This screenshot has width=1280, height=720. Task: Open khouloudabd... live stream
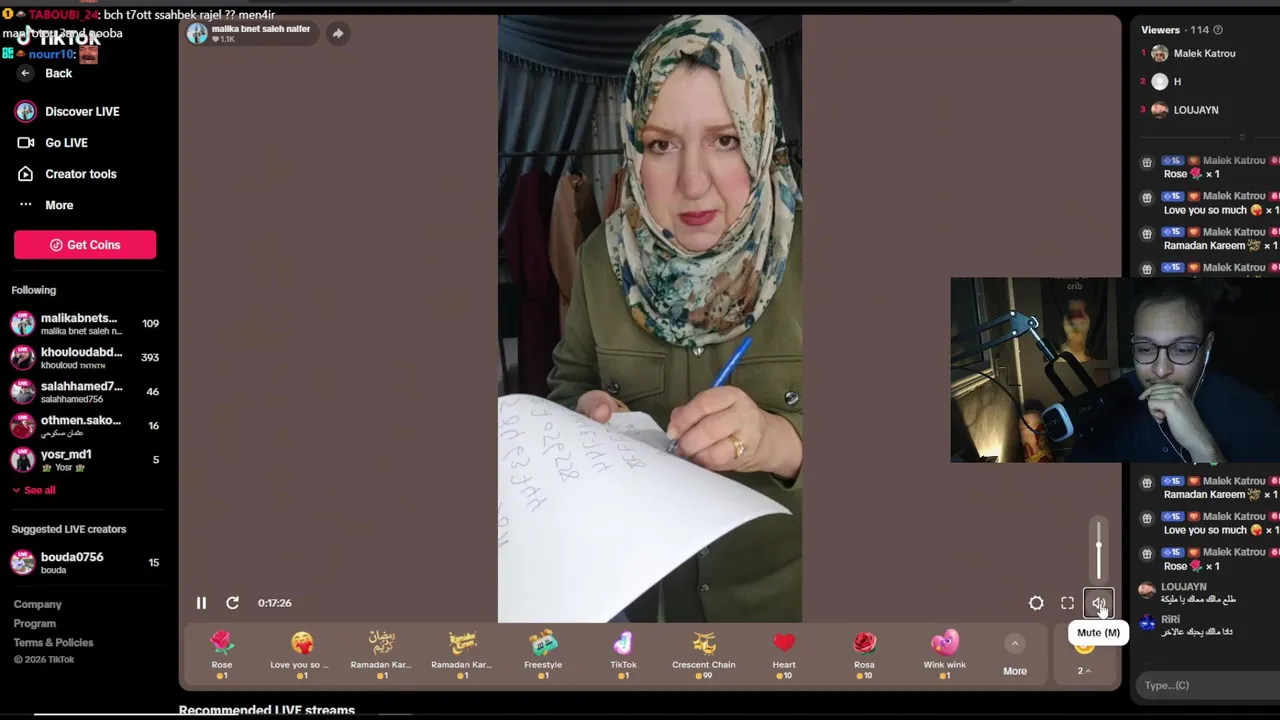tap(85, 358)
